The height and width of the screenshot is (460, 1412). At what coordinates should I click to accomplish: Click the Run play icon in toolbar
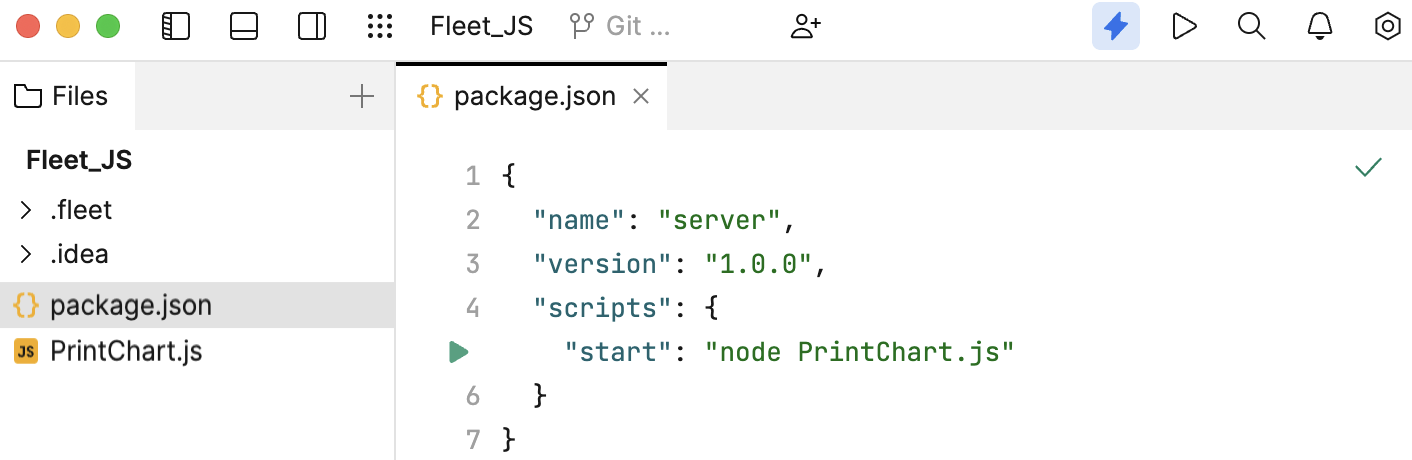[1184, 27]
